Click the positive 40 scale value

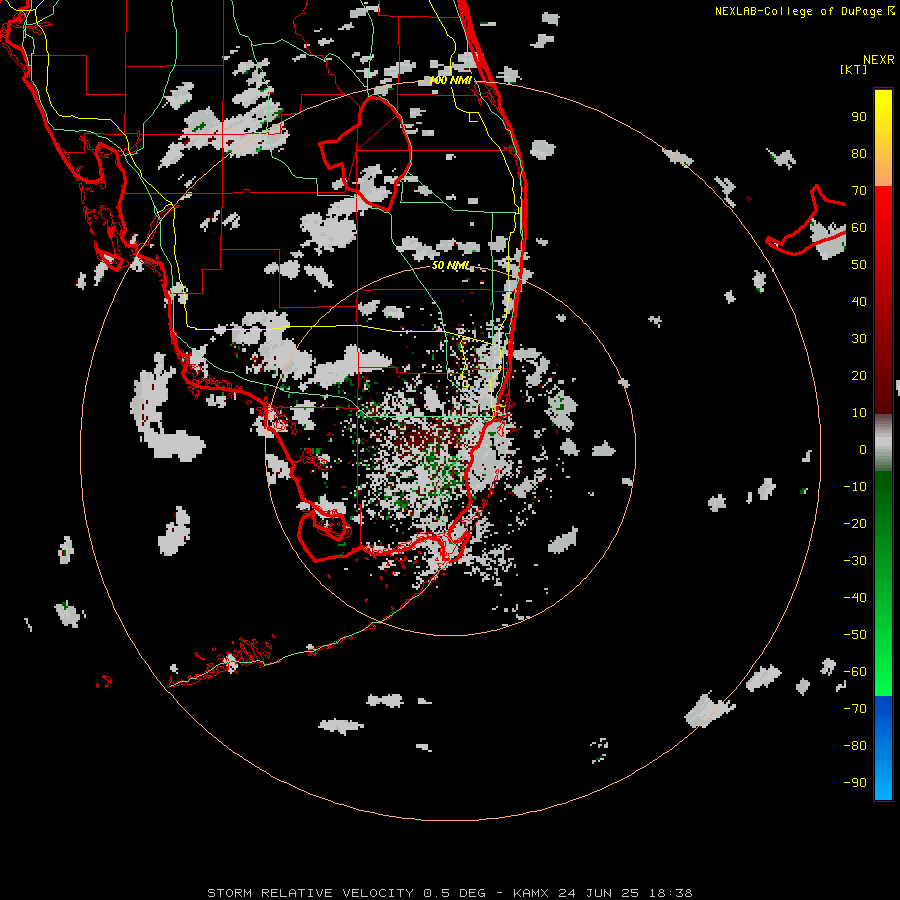point(859,301)
